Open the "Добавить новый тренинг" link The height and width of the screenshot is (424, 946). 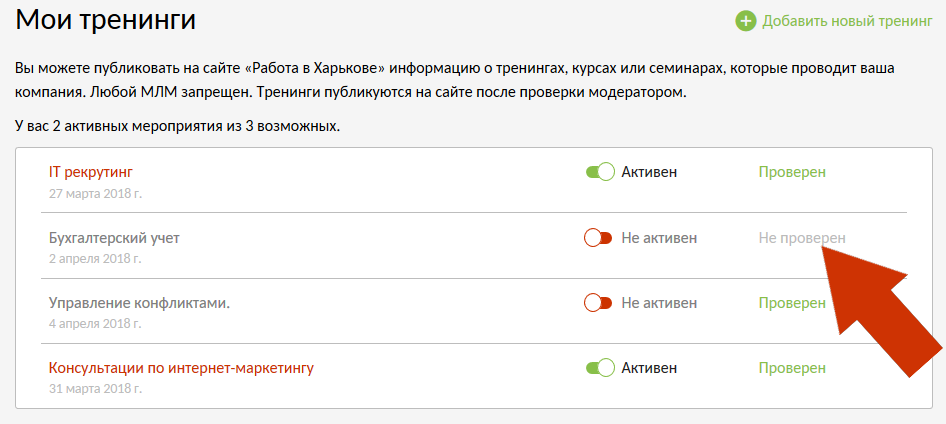(846, 21)
